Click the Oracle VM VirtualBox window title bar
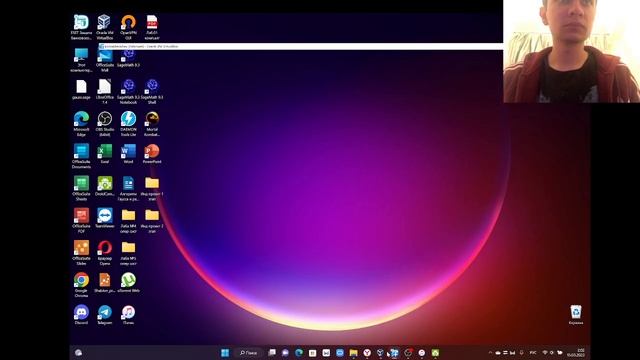The width and height of the screenshot is (640, 360). (301, 47)
